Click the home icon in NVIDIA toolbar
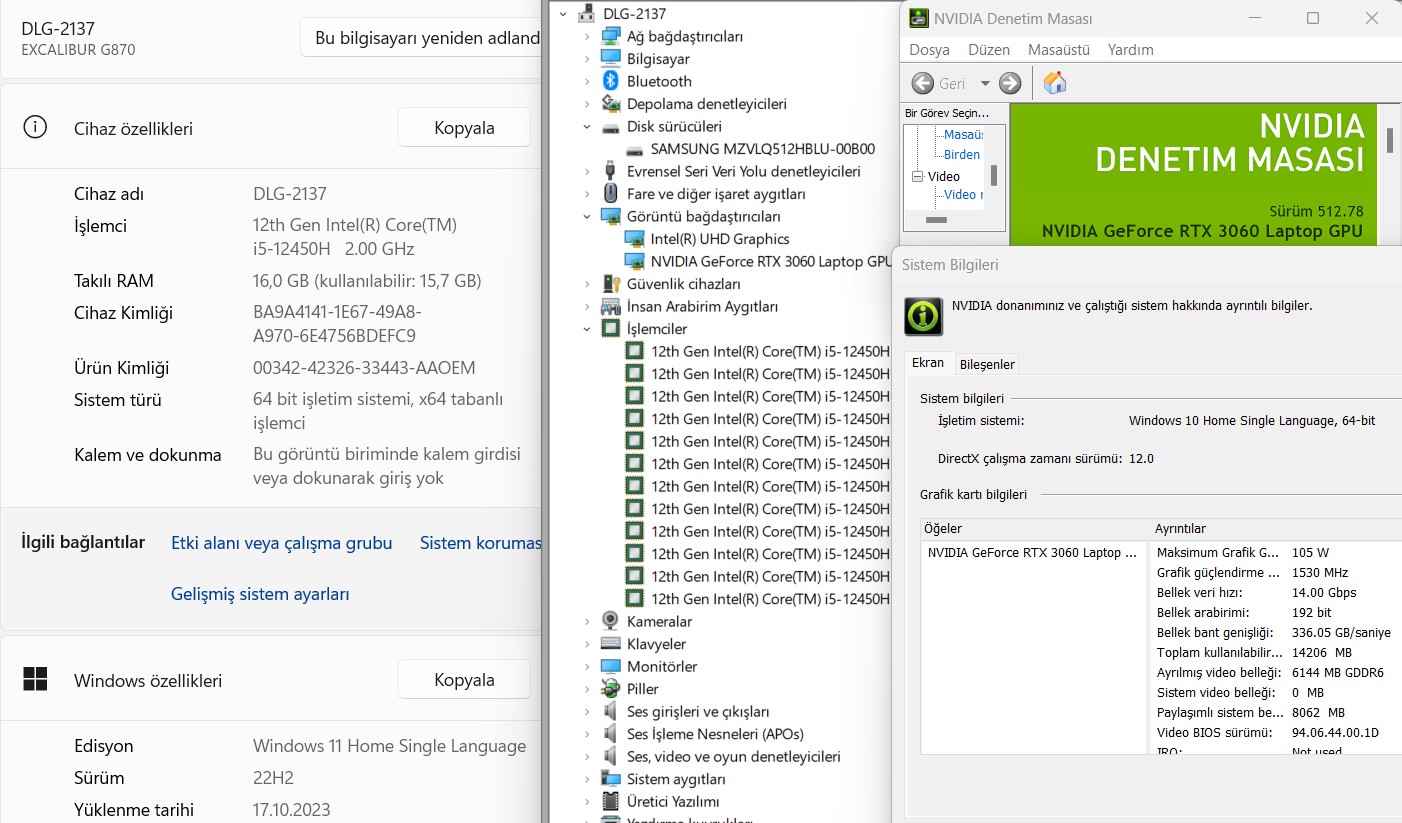The width and height of the screenshot is (1402, 823). point(1055,83)
